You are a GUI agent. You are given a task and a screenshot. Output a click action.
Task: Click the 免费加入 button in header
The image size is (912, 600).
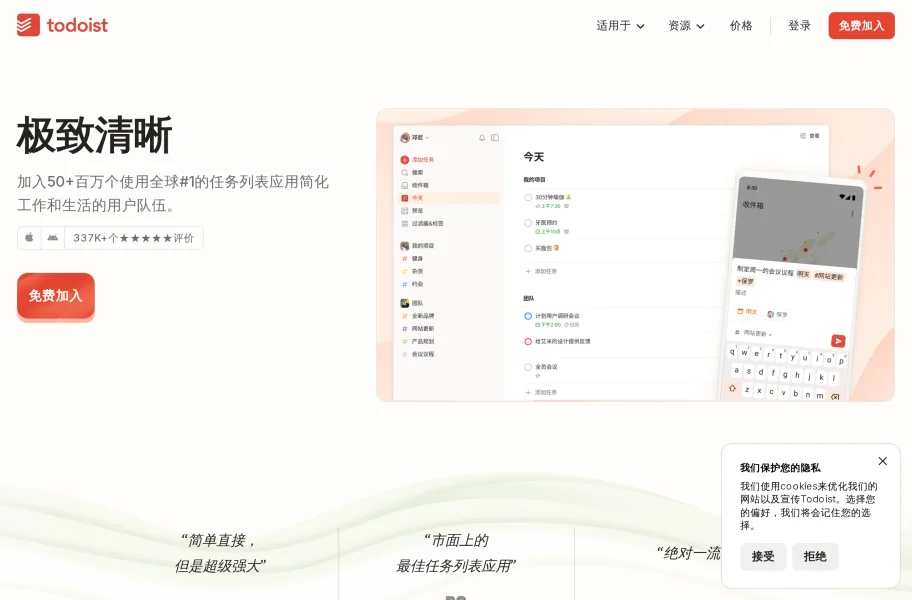click(x=861, y=26)
